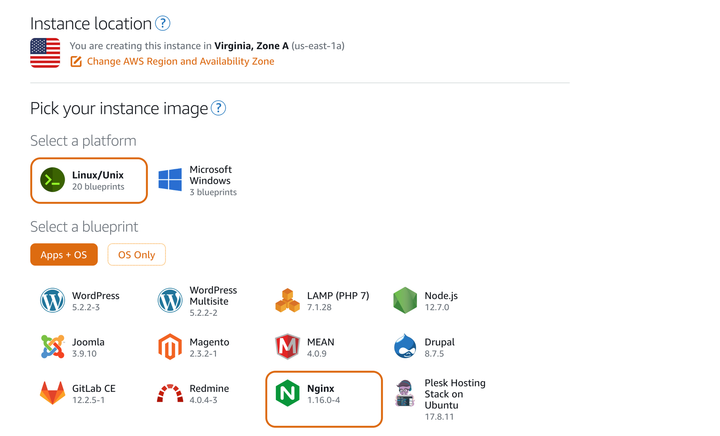
Task: Switch to Apps + OS blueprints
Action: point(64,255)
